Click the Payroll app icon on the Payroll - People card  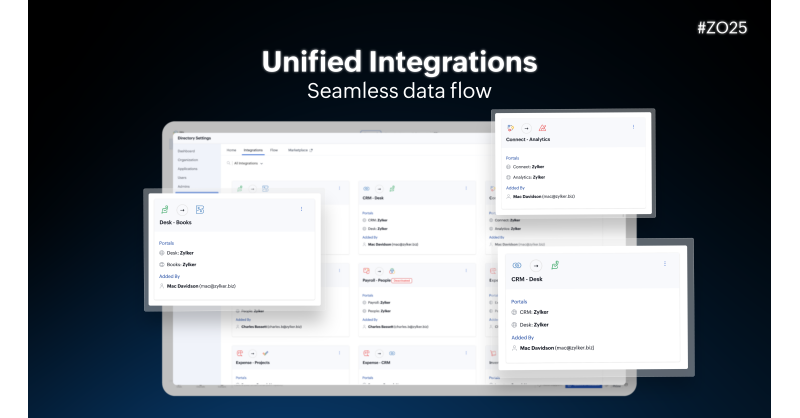coord(366,271)
